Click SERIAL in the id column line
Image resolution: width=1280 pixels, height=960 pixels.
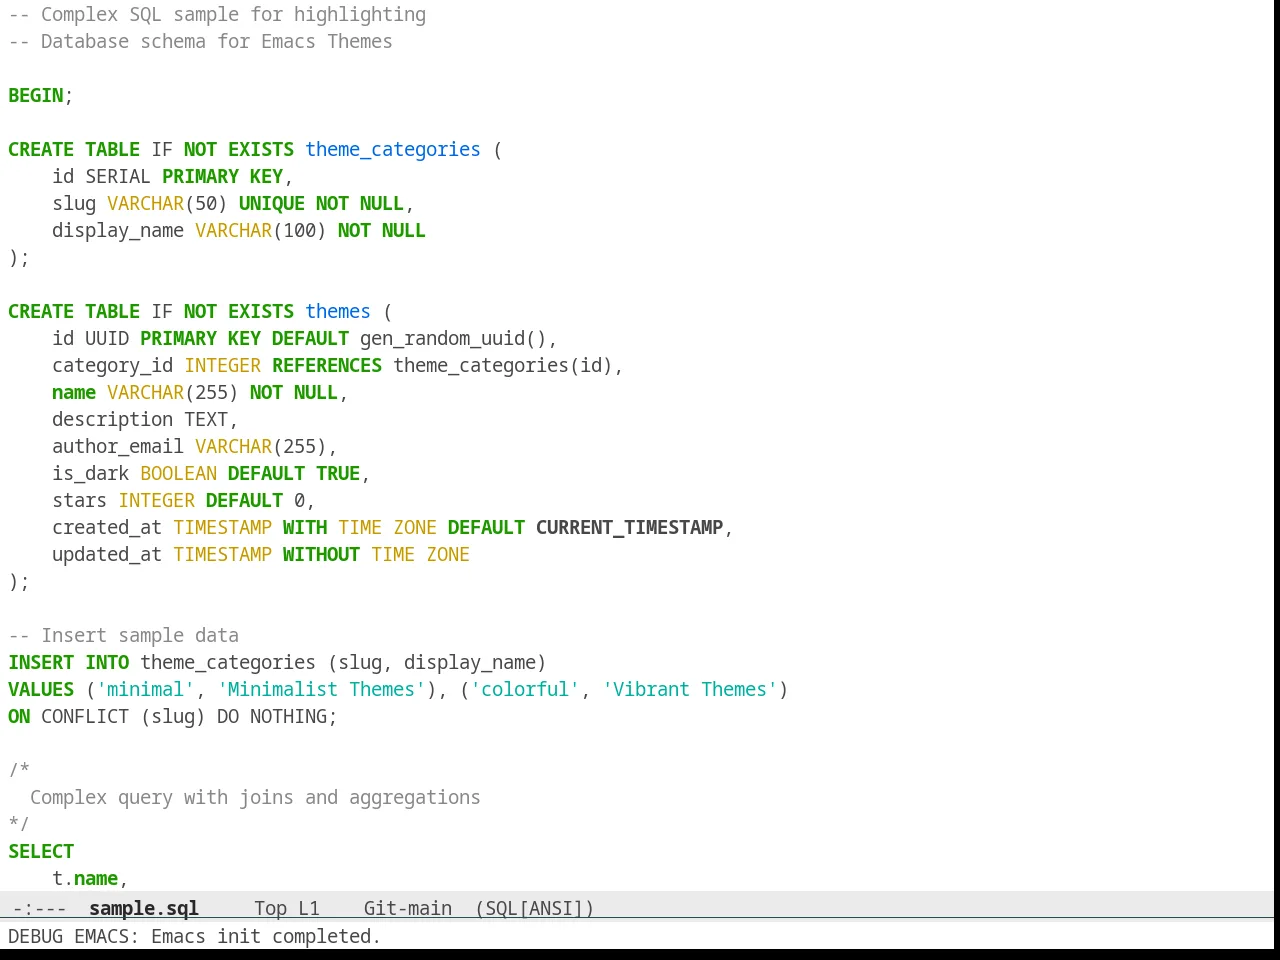118,176
